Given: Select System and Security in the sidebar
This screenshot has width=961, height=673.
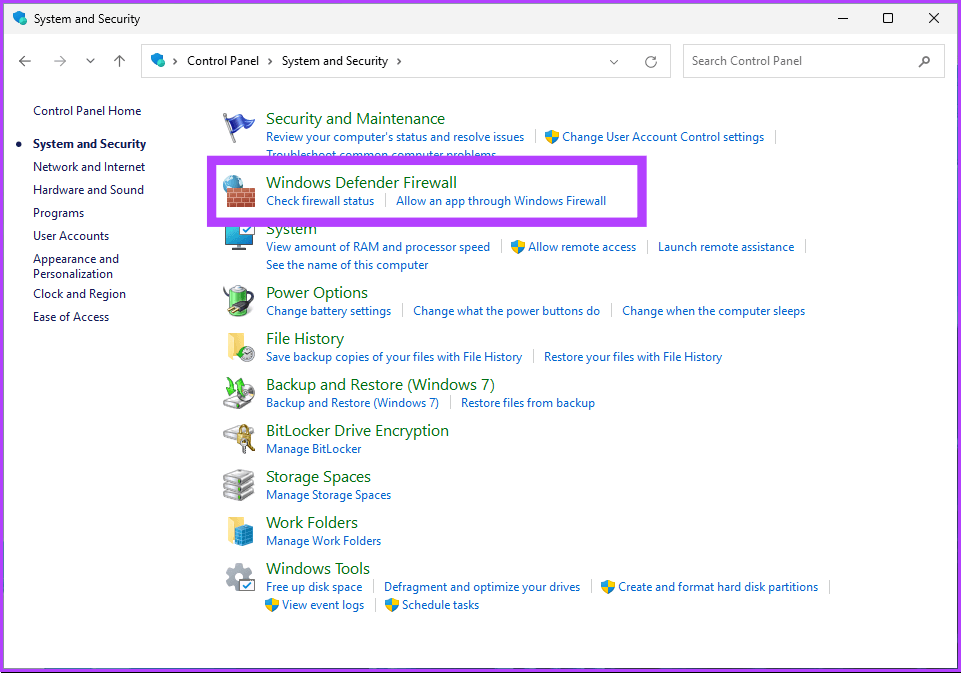Looking at the screenshot, I should point(89,144).
